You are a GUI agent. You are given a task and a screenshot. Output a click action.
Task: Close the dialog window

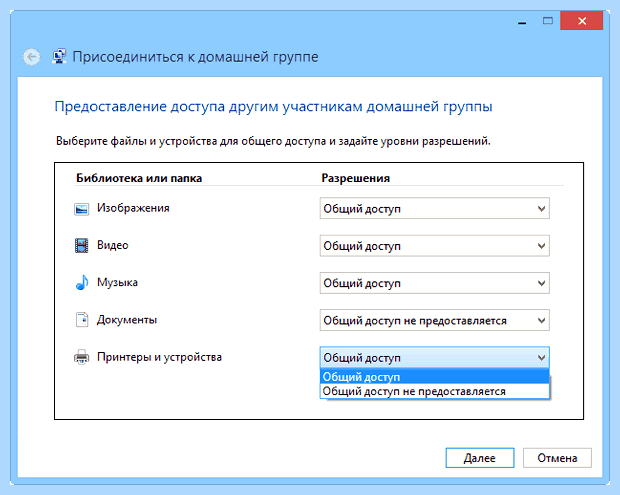[582, 21]
